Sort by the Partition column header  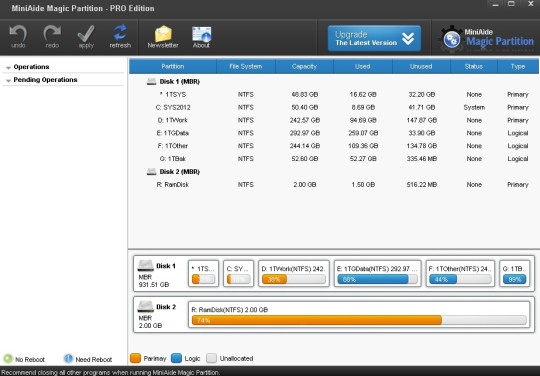point(173,66)
